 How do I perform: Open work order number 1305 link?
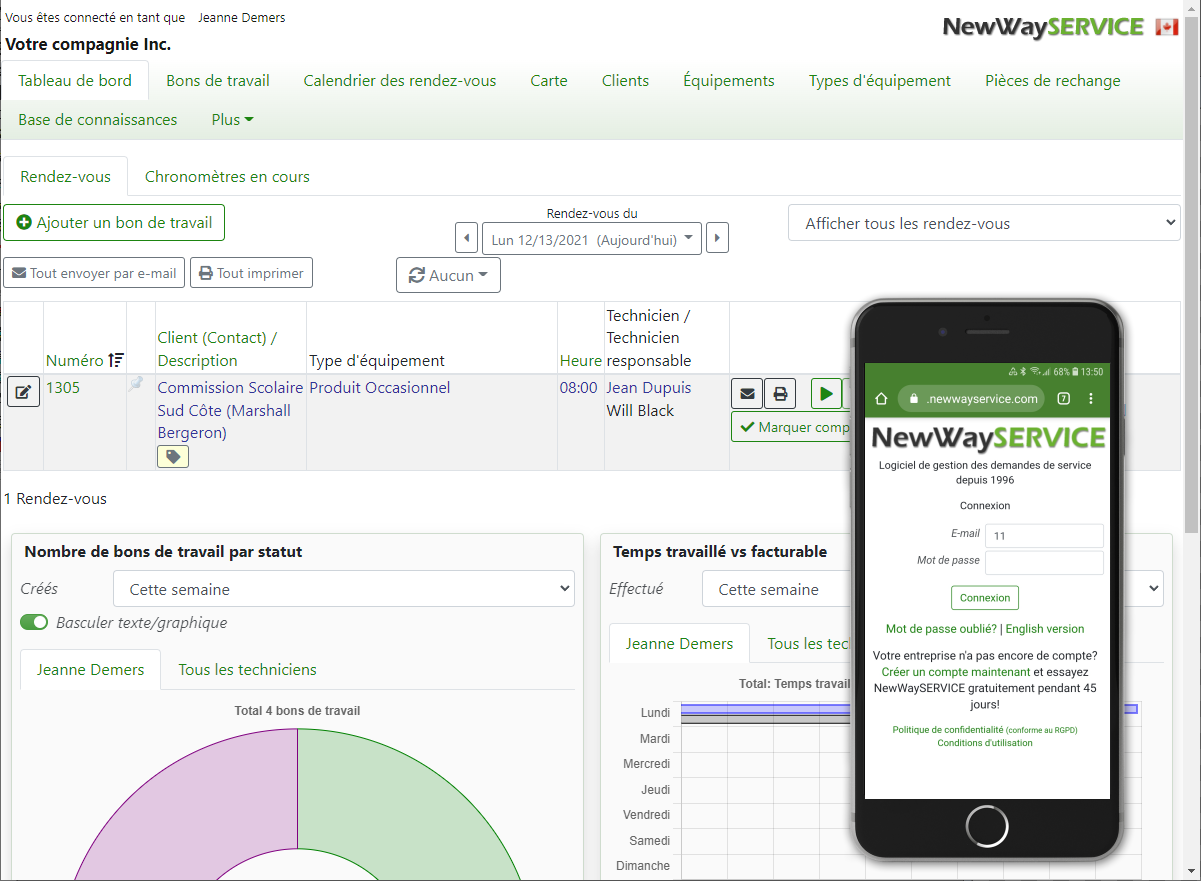pyautogui.click(x=63, y=387)
